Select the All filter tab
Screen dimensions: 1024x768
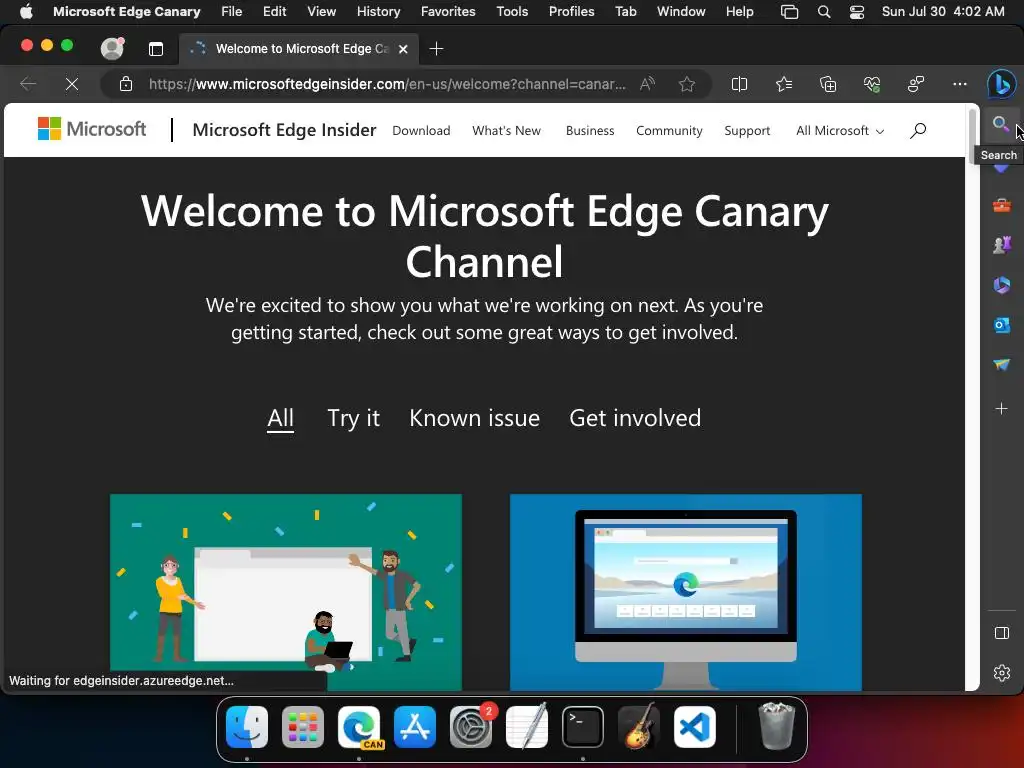click(280, 418)
